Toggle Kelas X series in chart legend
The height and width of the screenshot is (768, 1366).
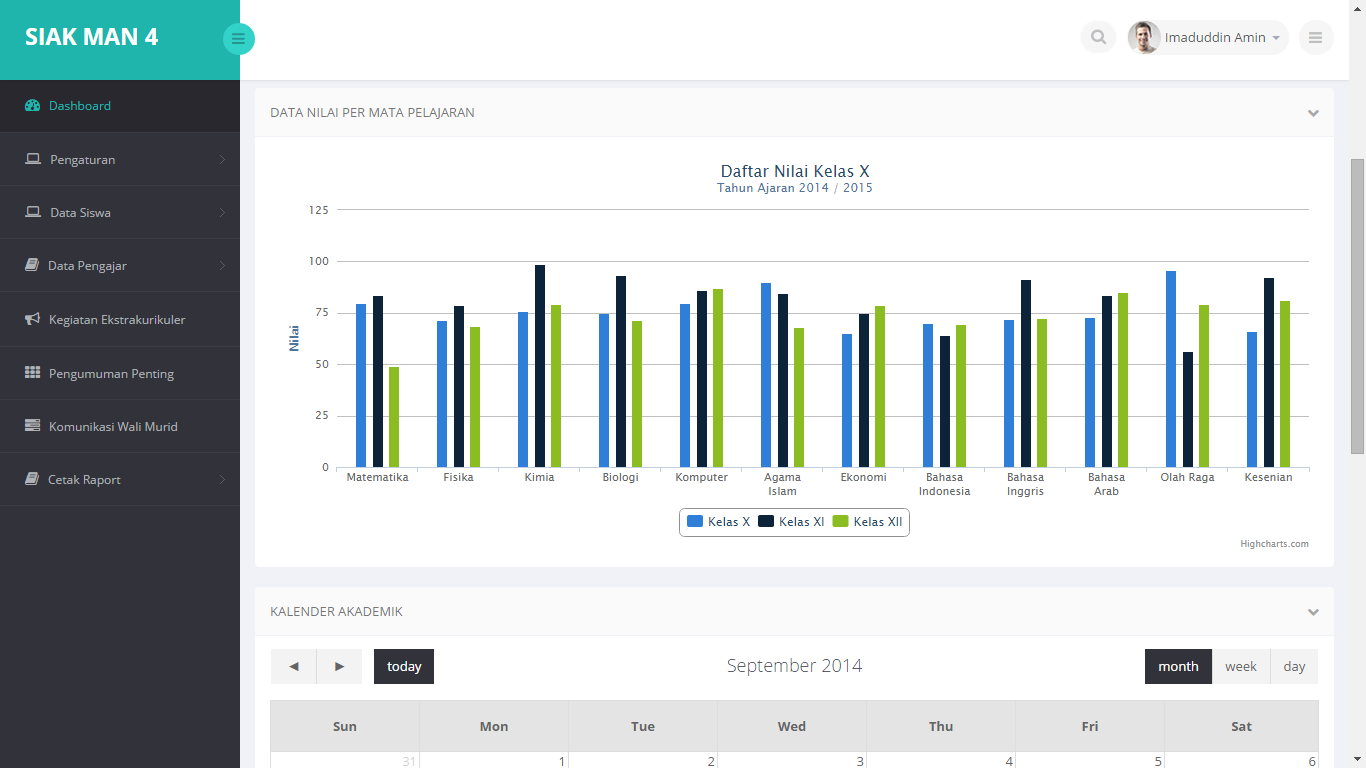[x=719, y=522]
